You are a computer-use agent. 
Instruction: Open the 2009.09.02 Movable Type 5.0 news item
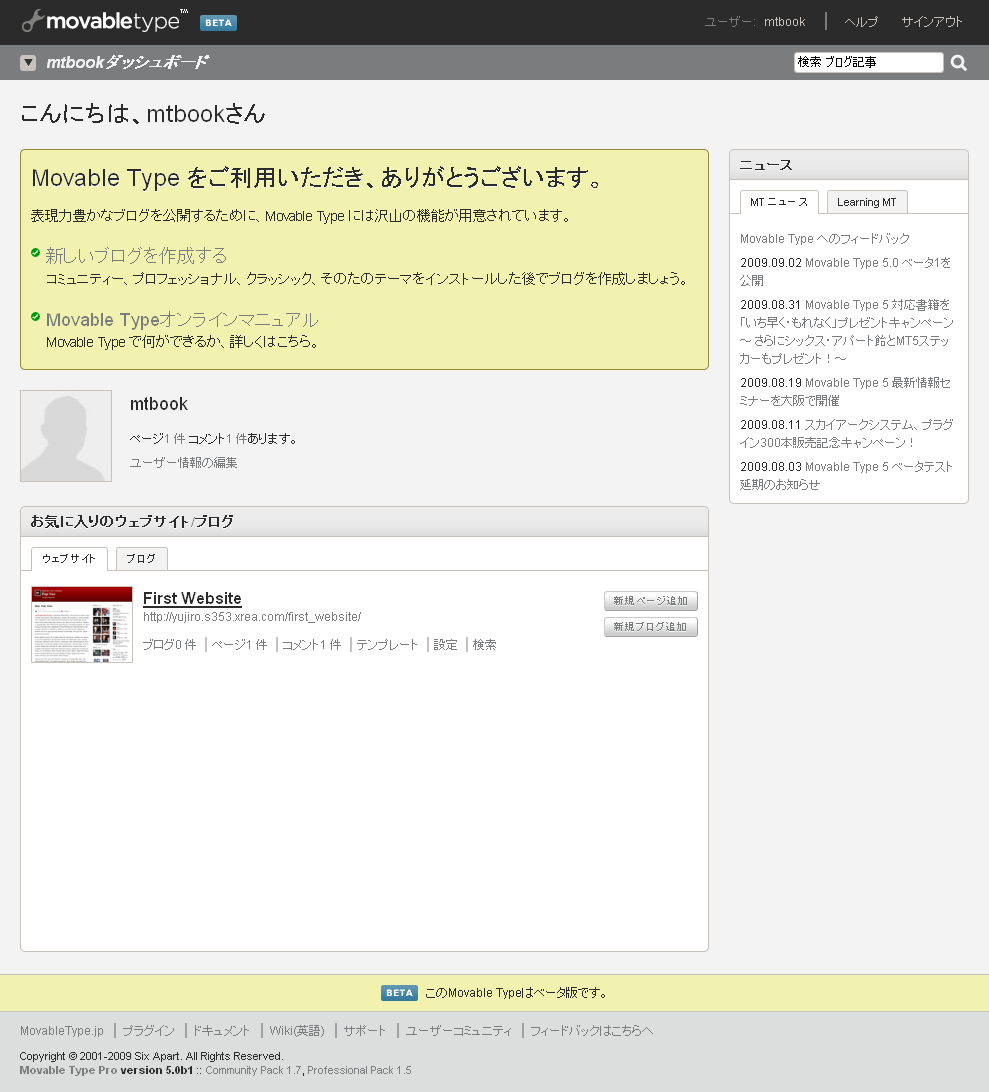846,272
